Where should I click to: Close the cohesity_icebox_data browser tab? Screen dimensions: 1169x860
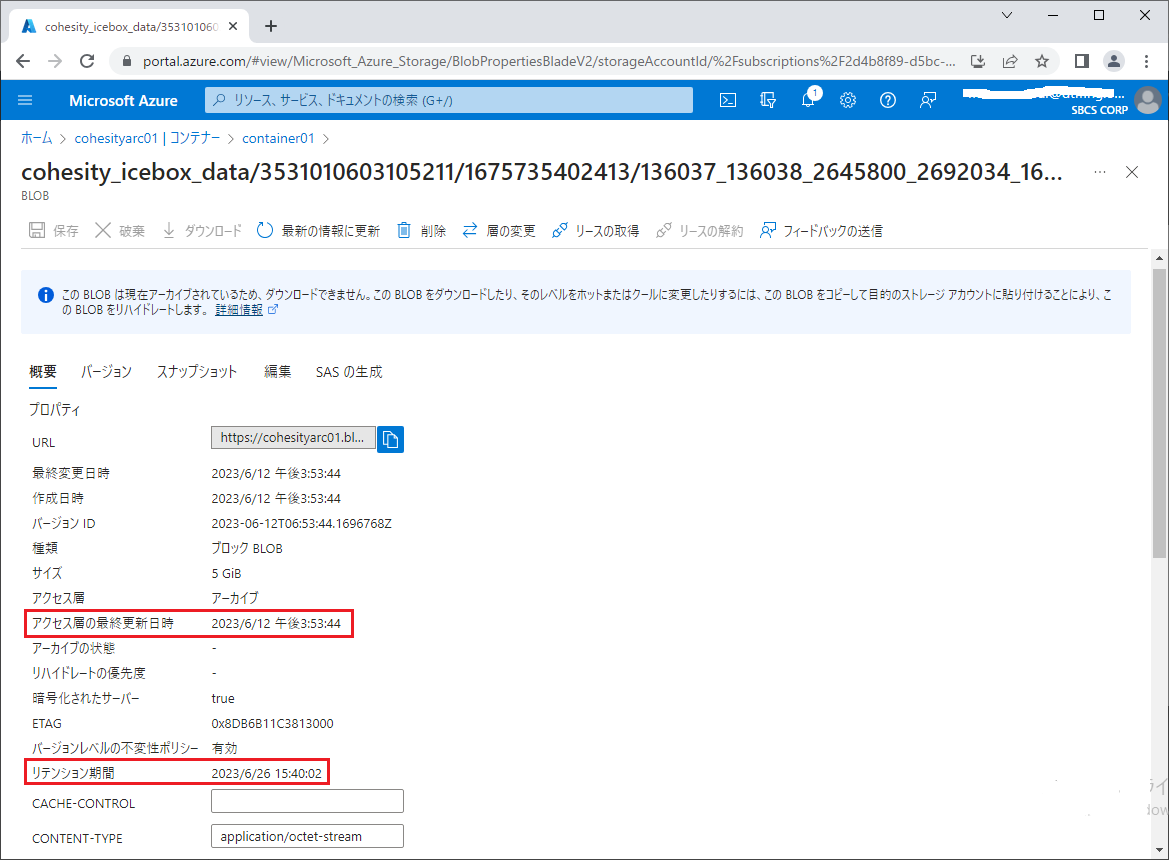pos(233,26)
